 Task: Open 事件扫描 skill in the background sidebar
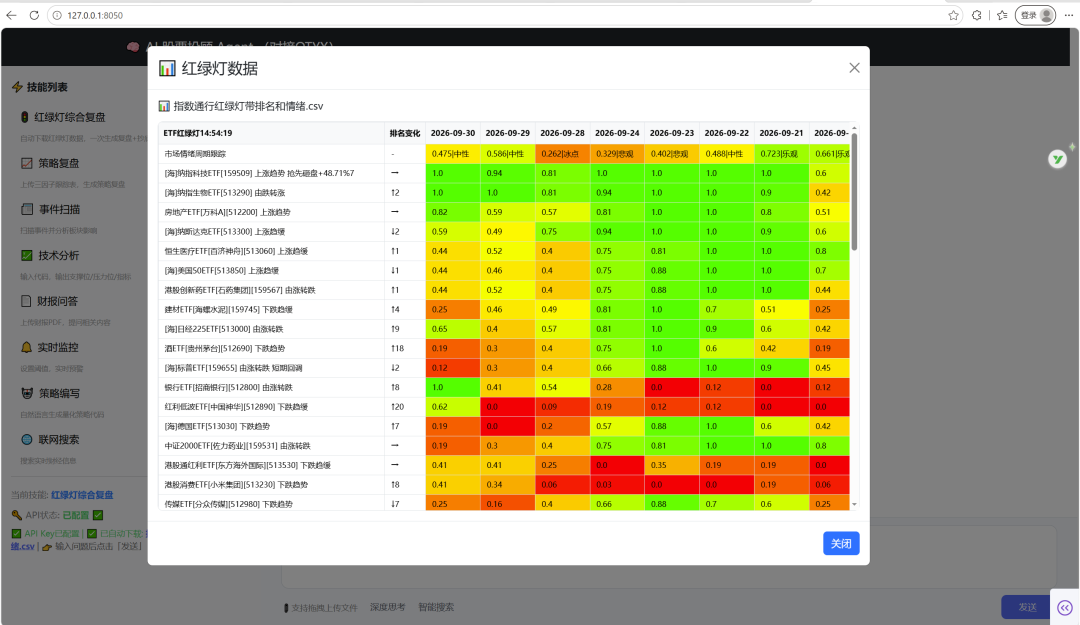[x=50, y=209]
